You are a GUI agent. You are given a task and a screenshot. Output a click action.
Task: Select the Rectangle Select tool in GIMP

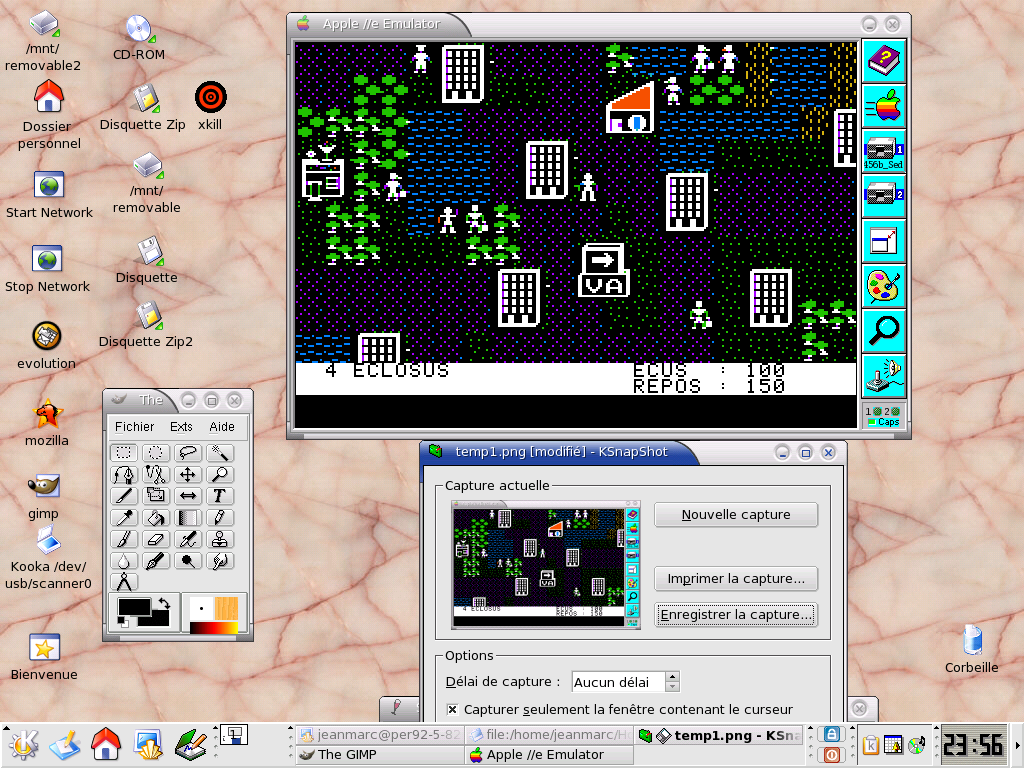coord(123,453)
